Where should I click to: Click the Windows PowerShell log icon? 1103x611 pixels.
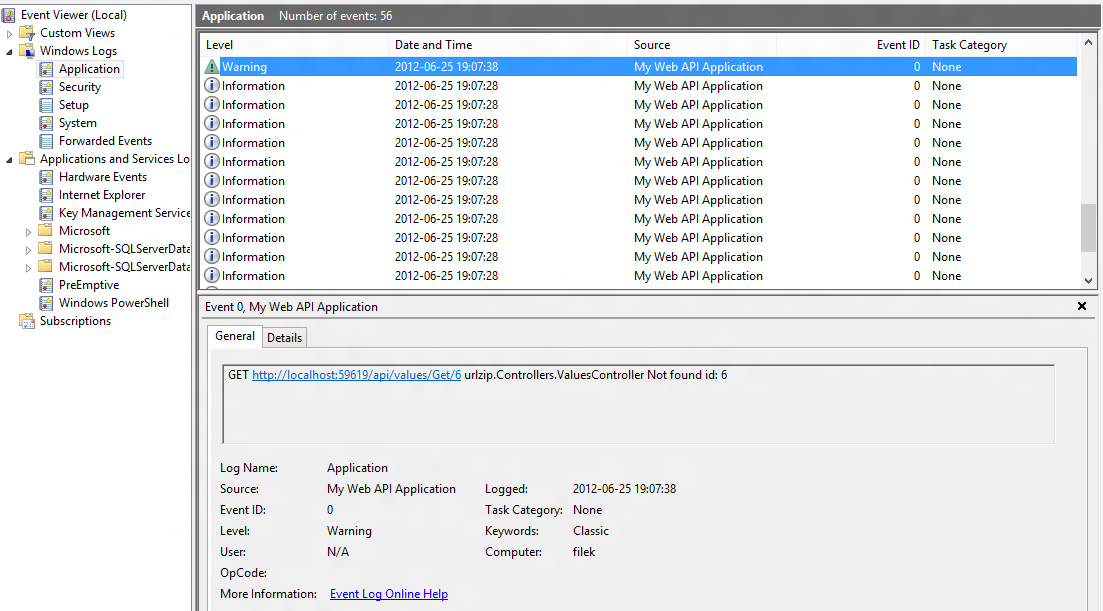point(46,303)
